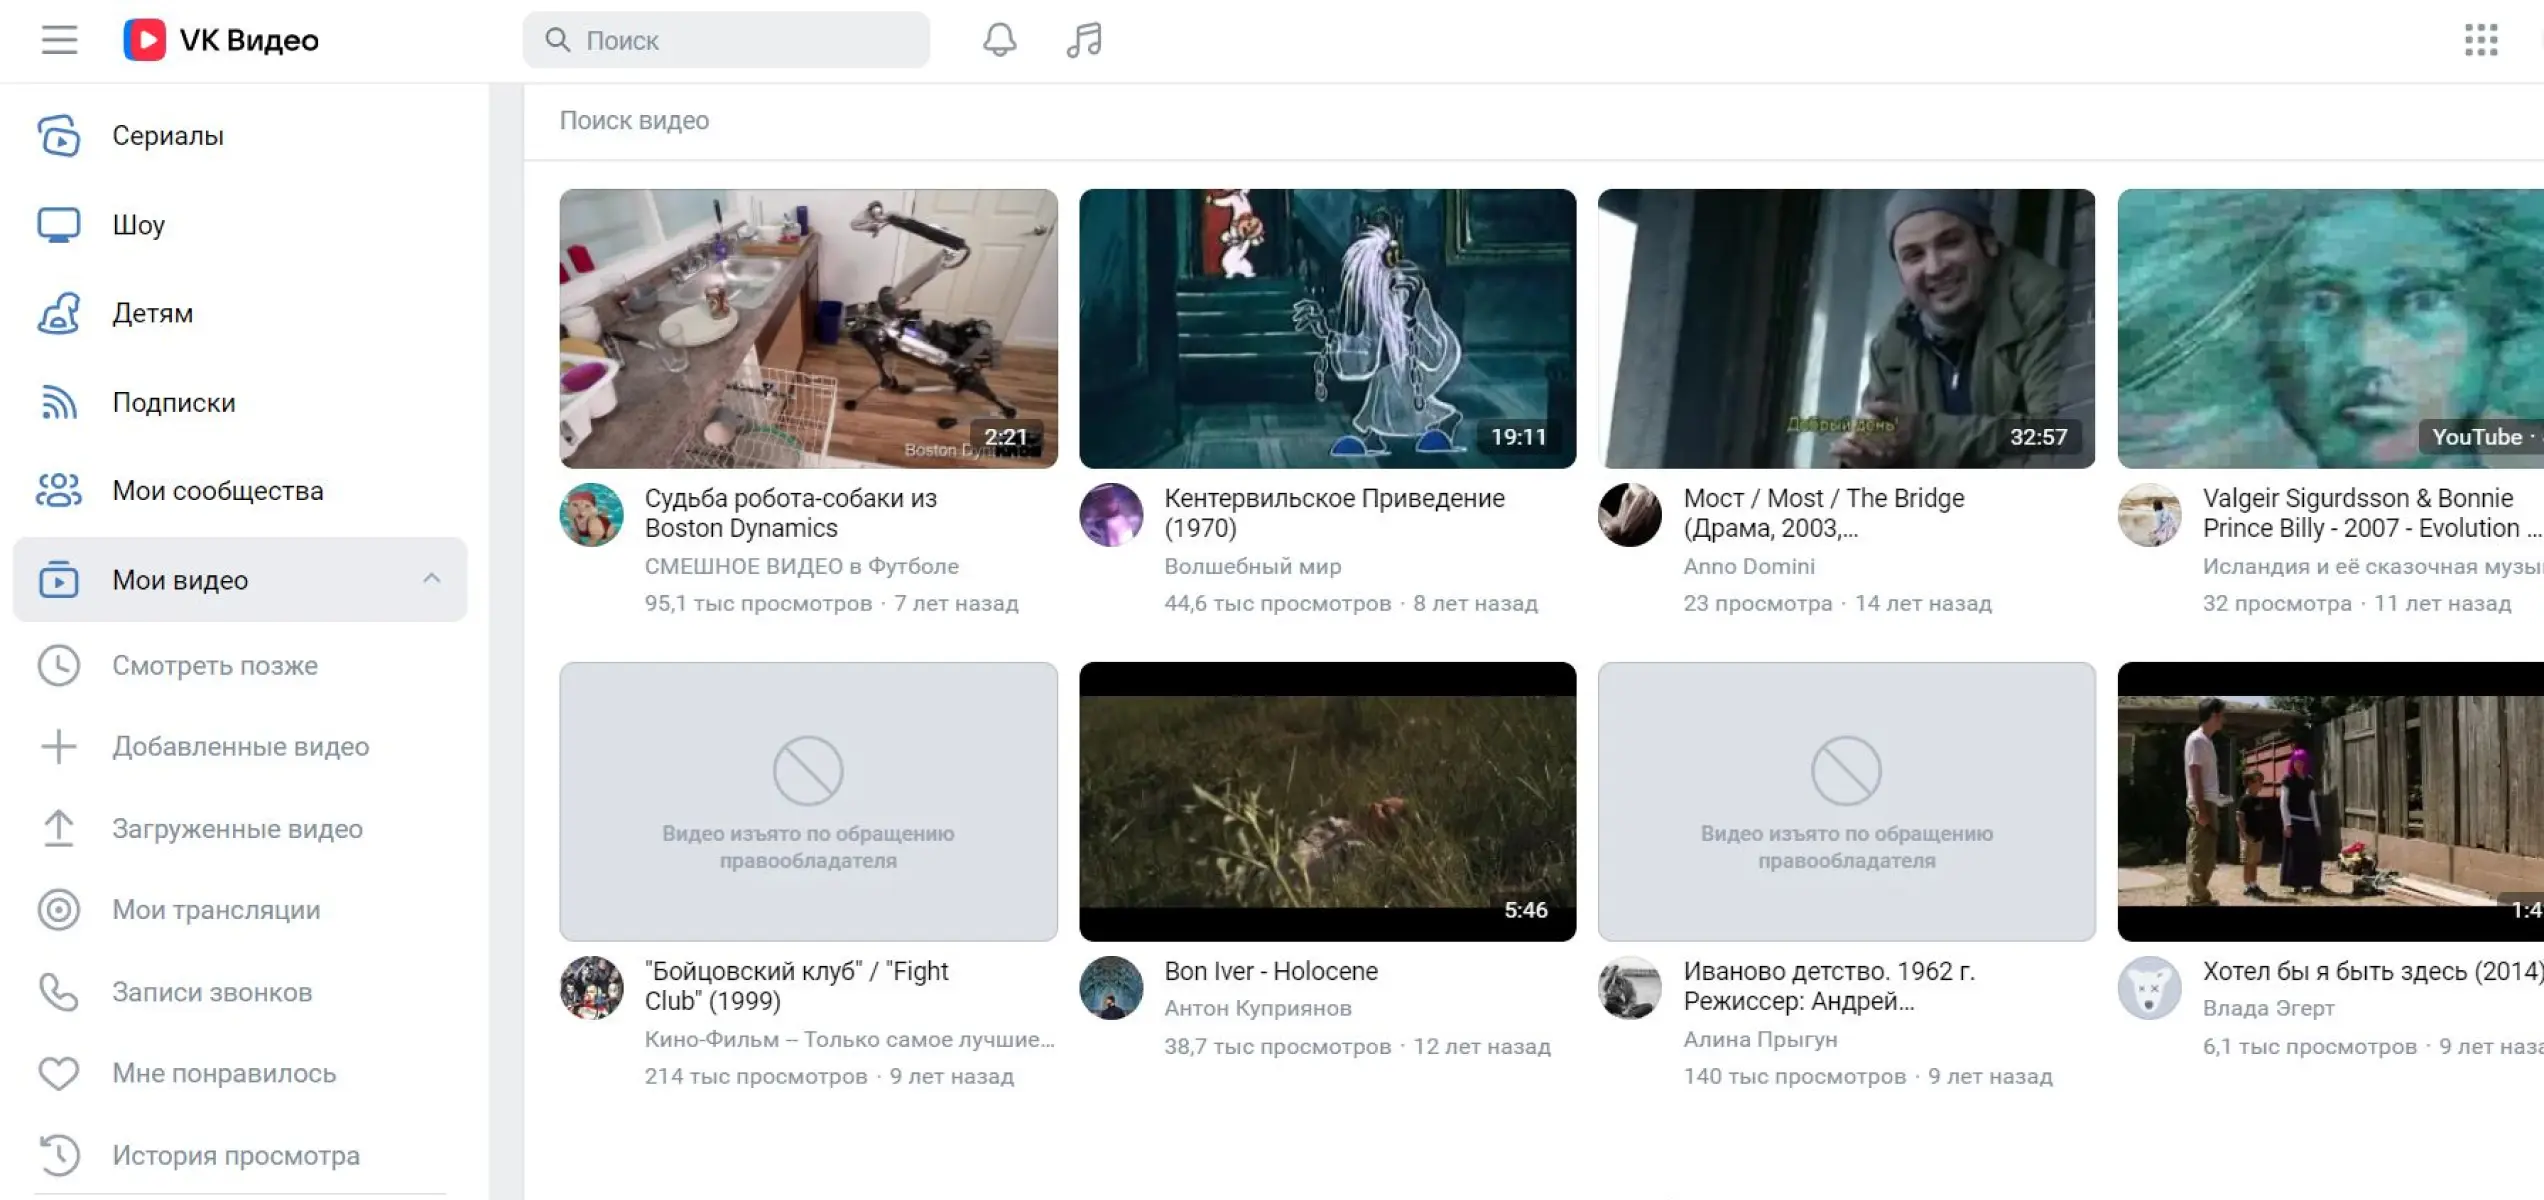Click the История просмотра clock icon
The height and width of the screenshot is (1200, 2544).
click(x=59, y=1155)
